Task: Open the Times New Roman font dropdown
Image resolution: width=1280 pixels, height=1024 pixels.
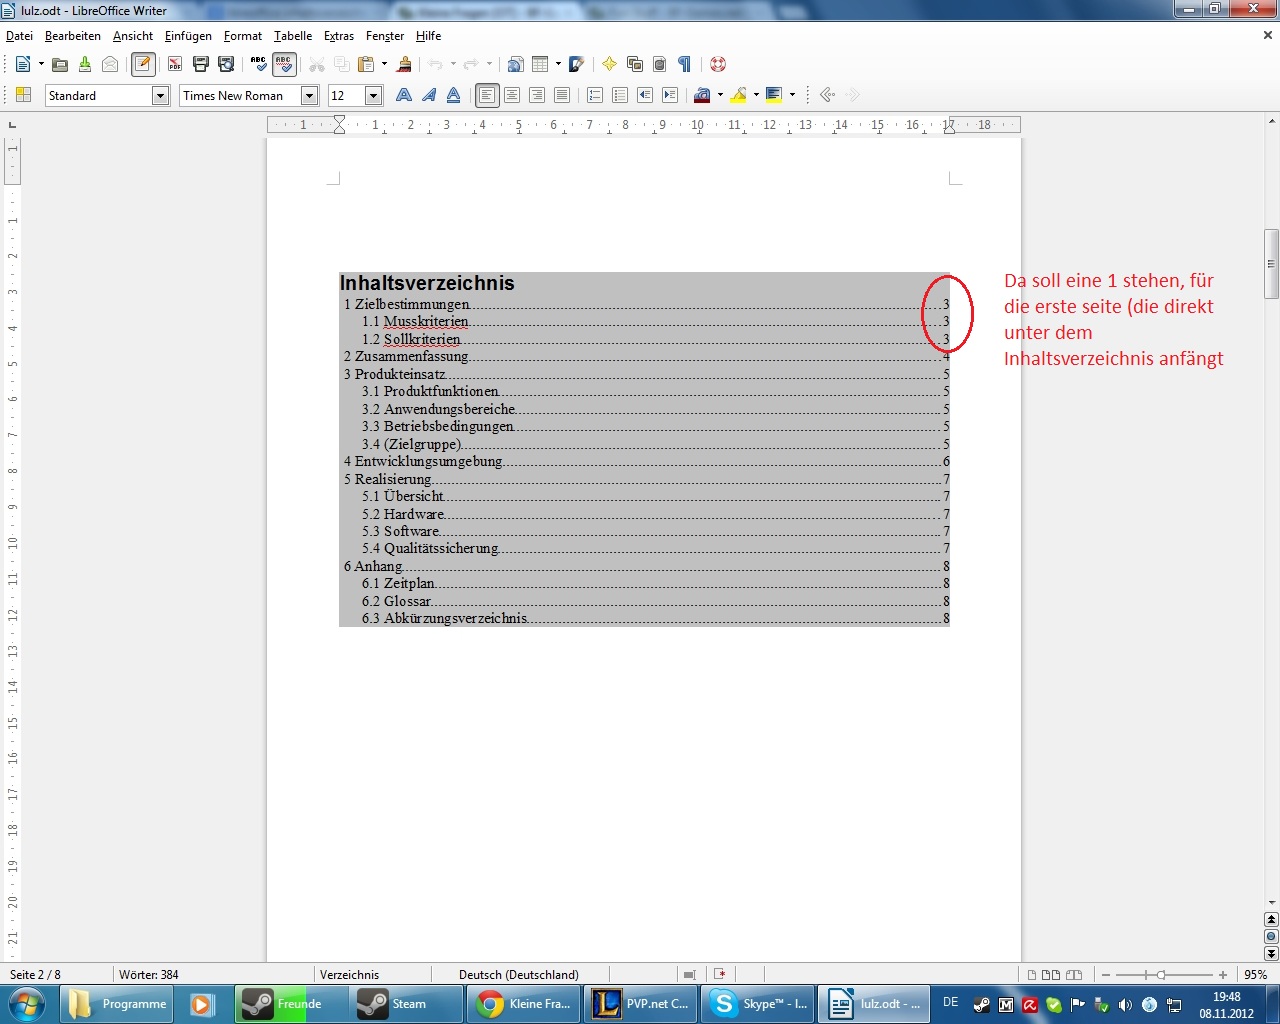Action: tap(309, 96)
